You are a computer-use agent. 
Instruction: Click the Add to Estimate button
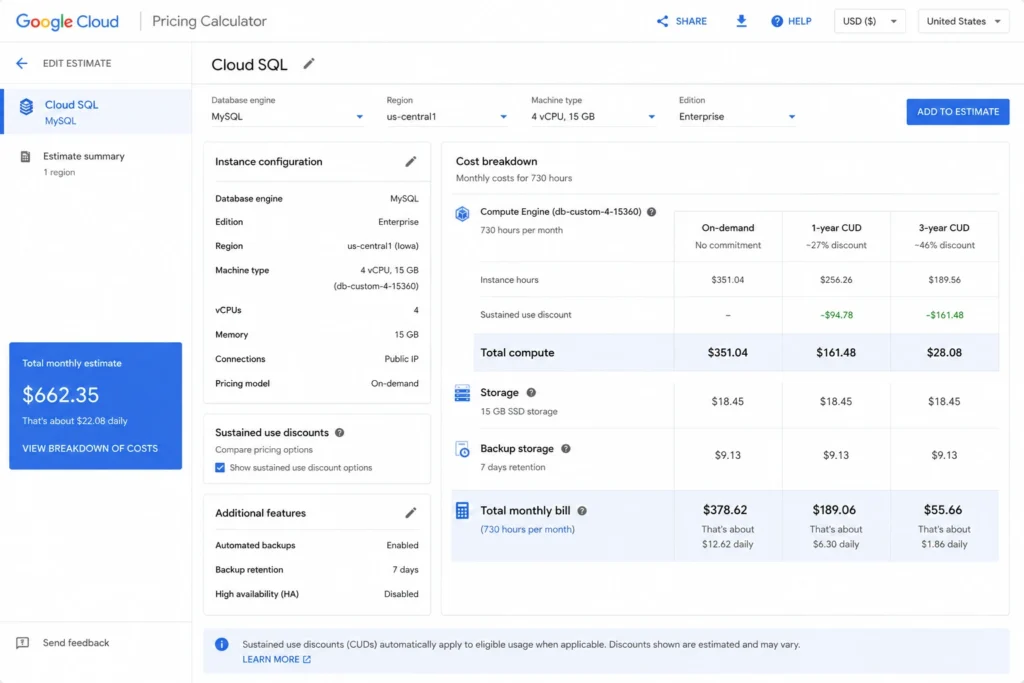click(x=957, y=112)
